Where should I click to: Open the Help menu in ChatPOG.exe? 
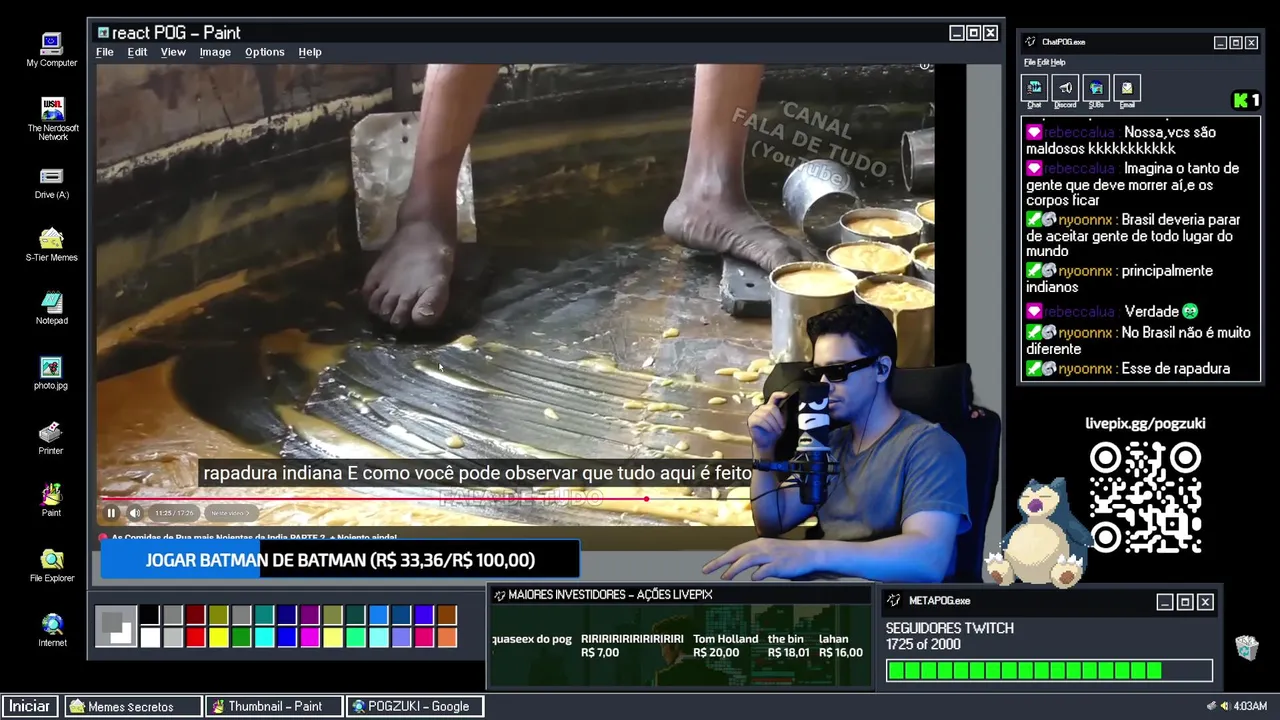(x=1058, y=62)
